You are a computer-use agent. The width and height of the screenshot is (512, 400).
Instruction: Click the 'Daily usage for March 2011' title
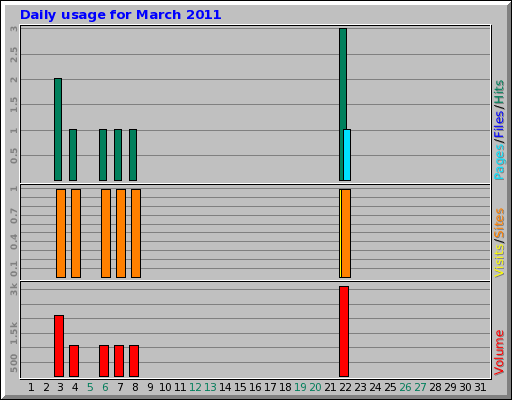pos(120,15)
